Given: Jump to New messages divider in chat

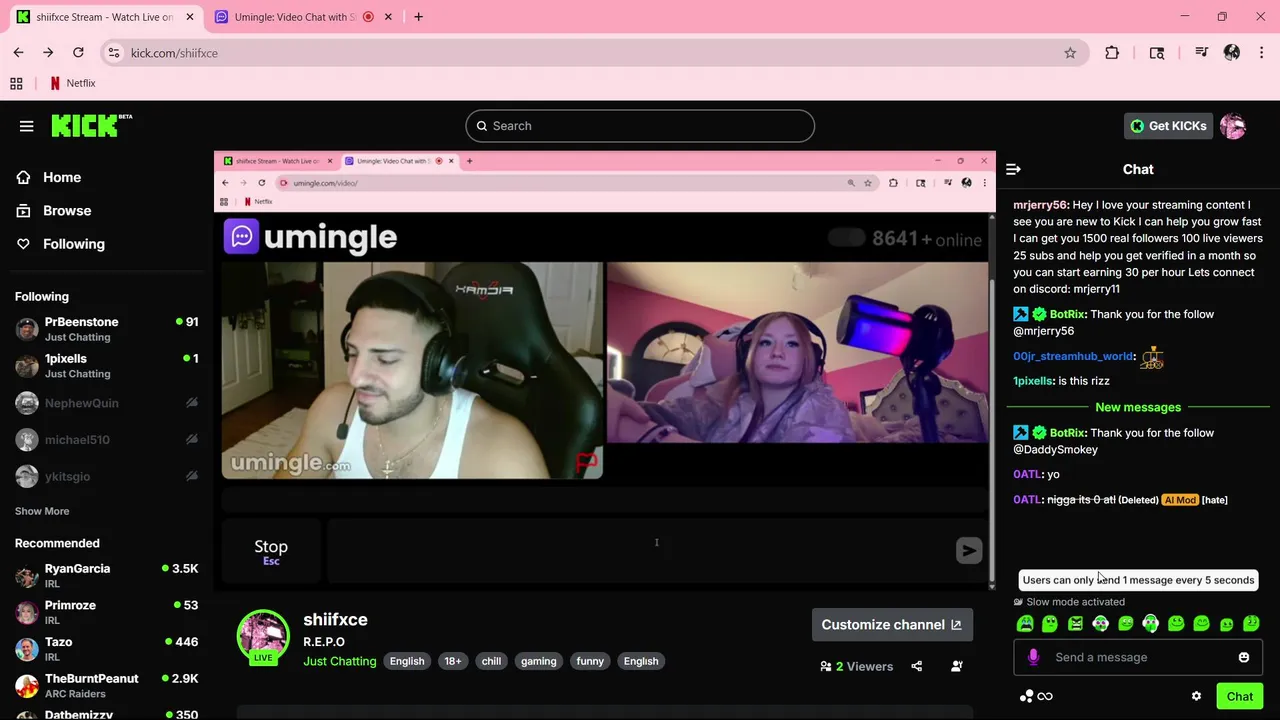Looking at the screenshot, I should point(1138,407).
